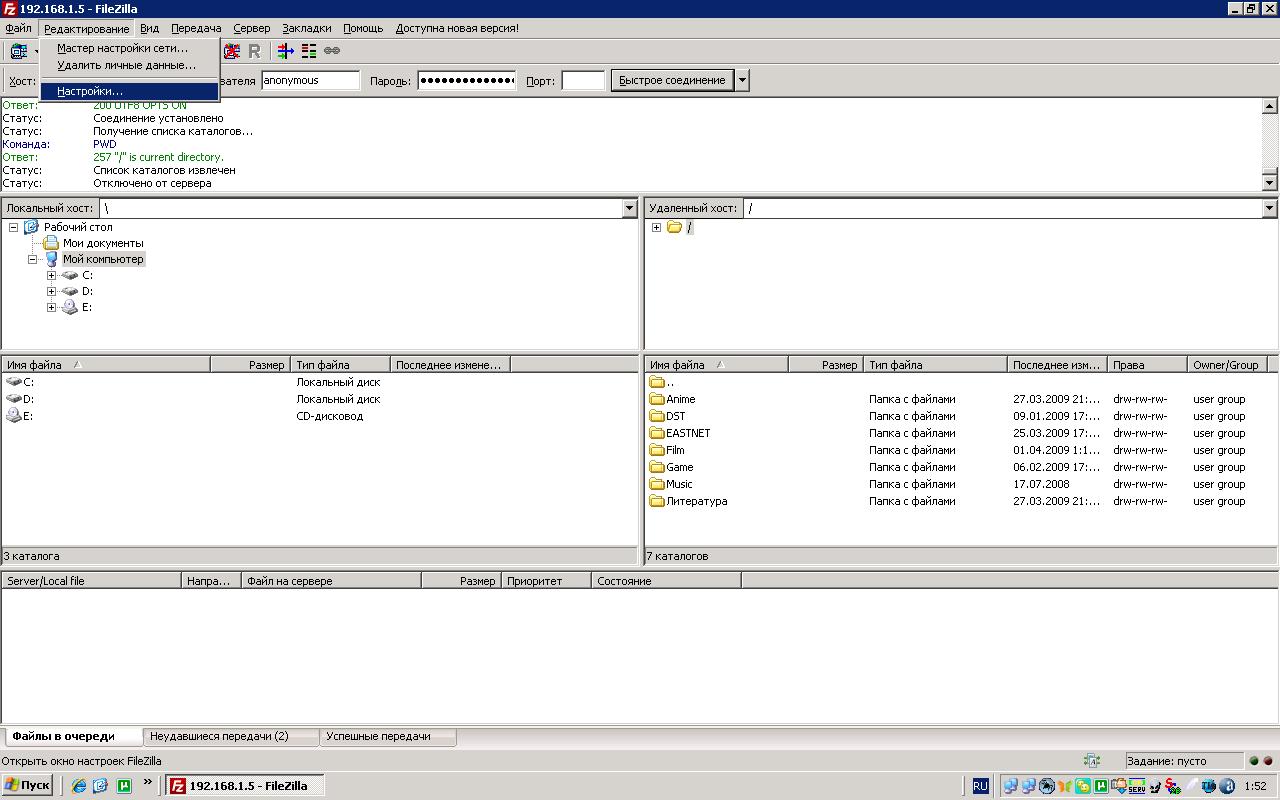Sort remote list by Owner/Group column header
This screenshot has width=1280, height=800.
pos(1227,365)
